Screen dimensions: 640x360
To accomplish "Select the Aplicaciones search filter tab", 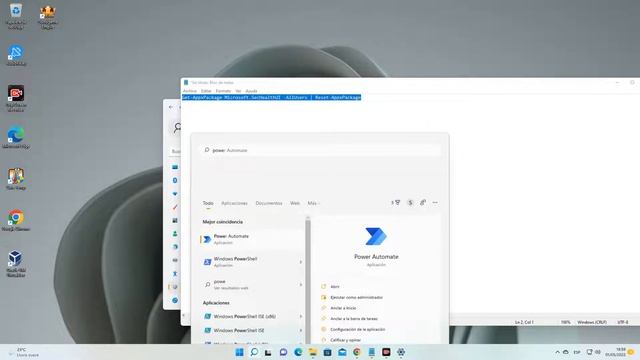I will tap(234, 203).
